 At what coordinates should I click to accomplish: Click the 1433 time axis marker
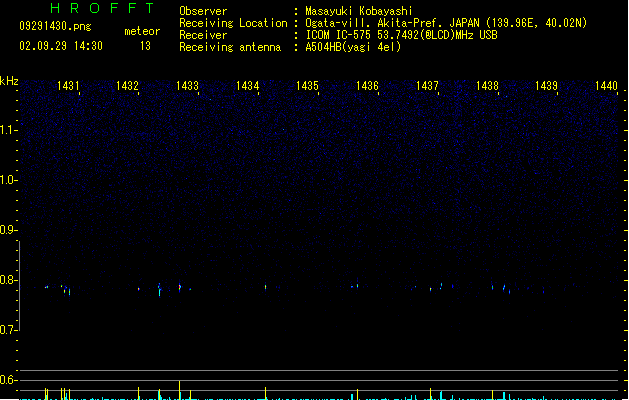(187, 86)
